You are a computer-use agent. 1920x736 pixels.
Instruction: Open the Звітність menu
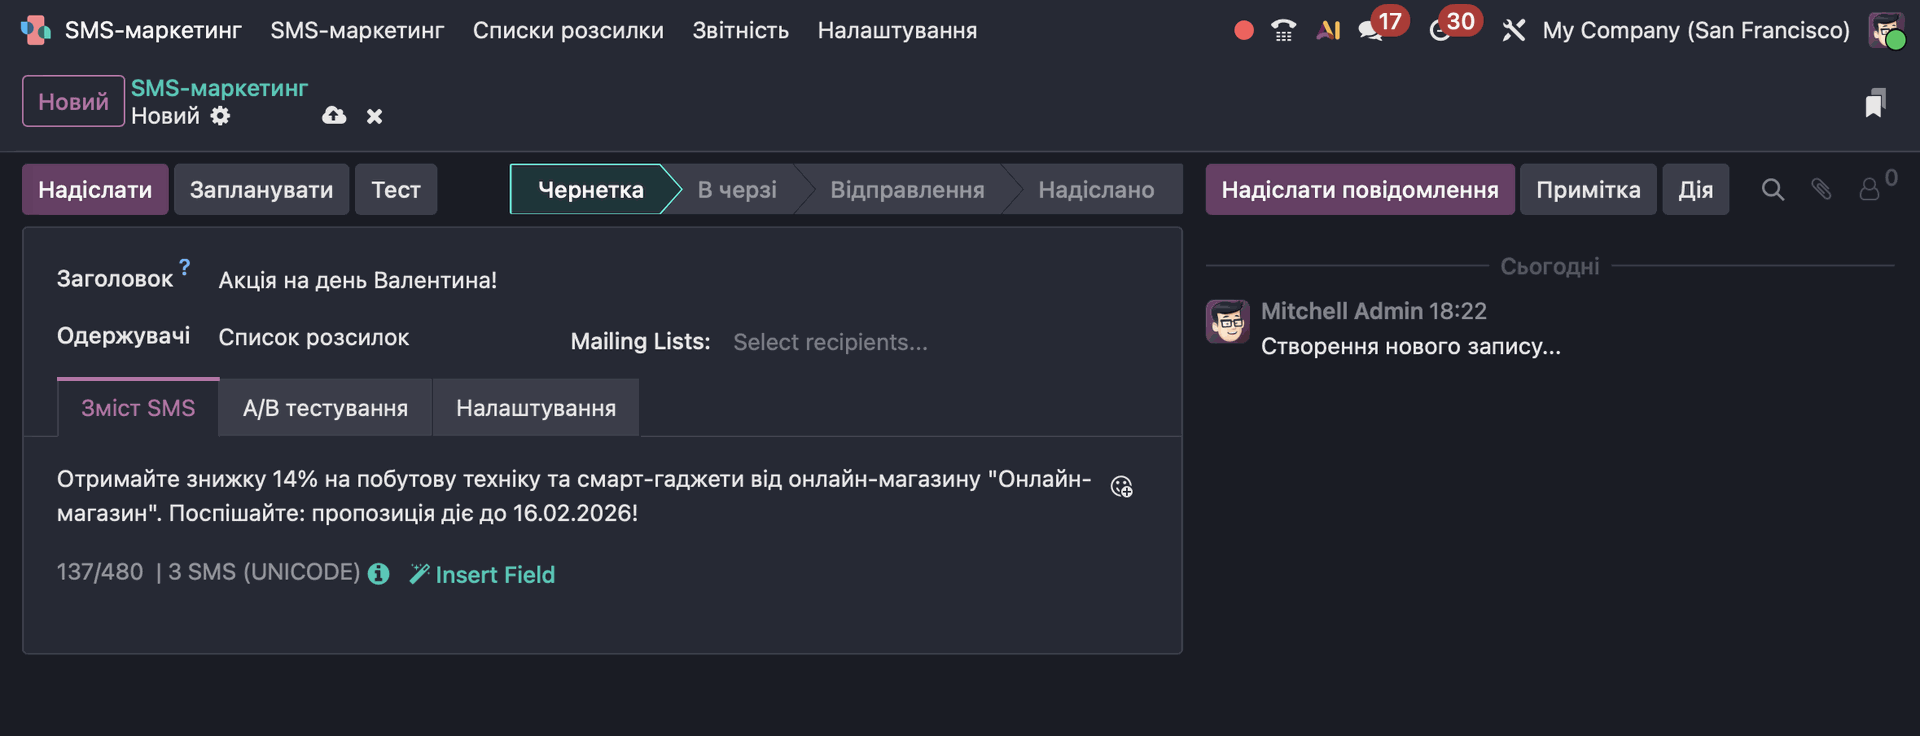740,31
